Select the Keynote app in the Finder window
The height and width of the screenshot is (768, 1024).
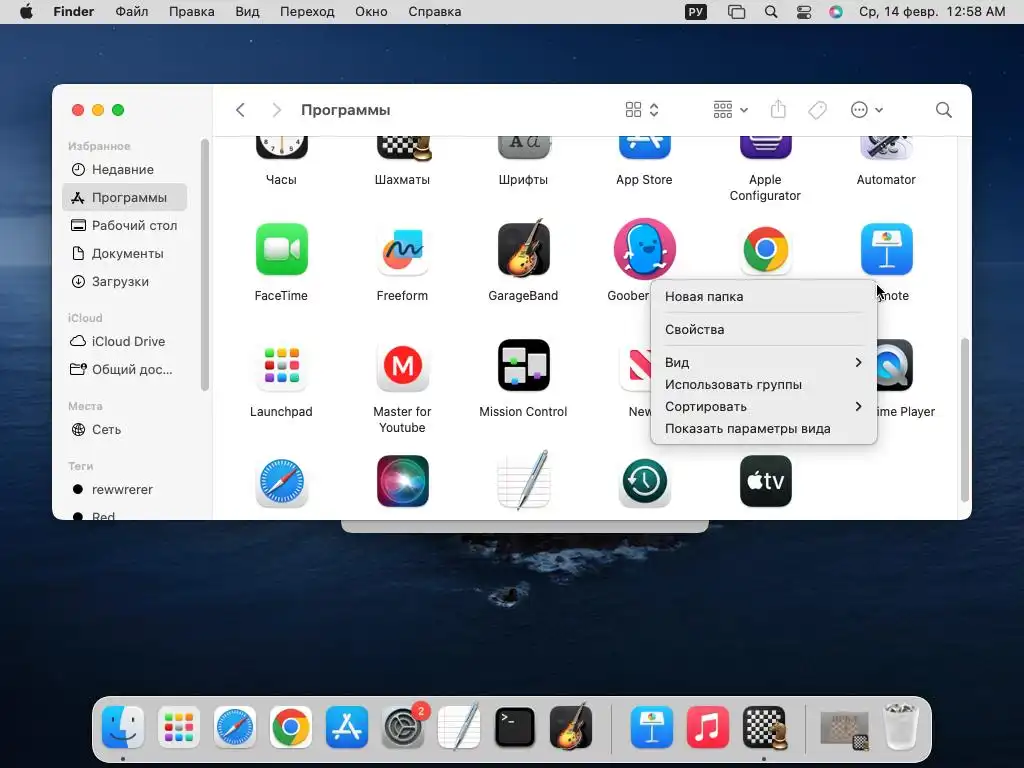[886, 249]
